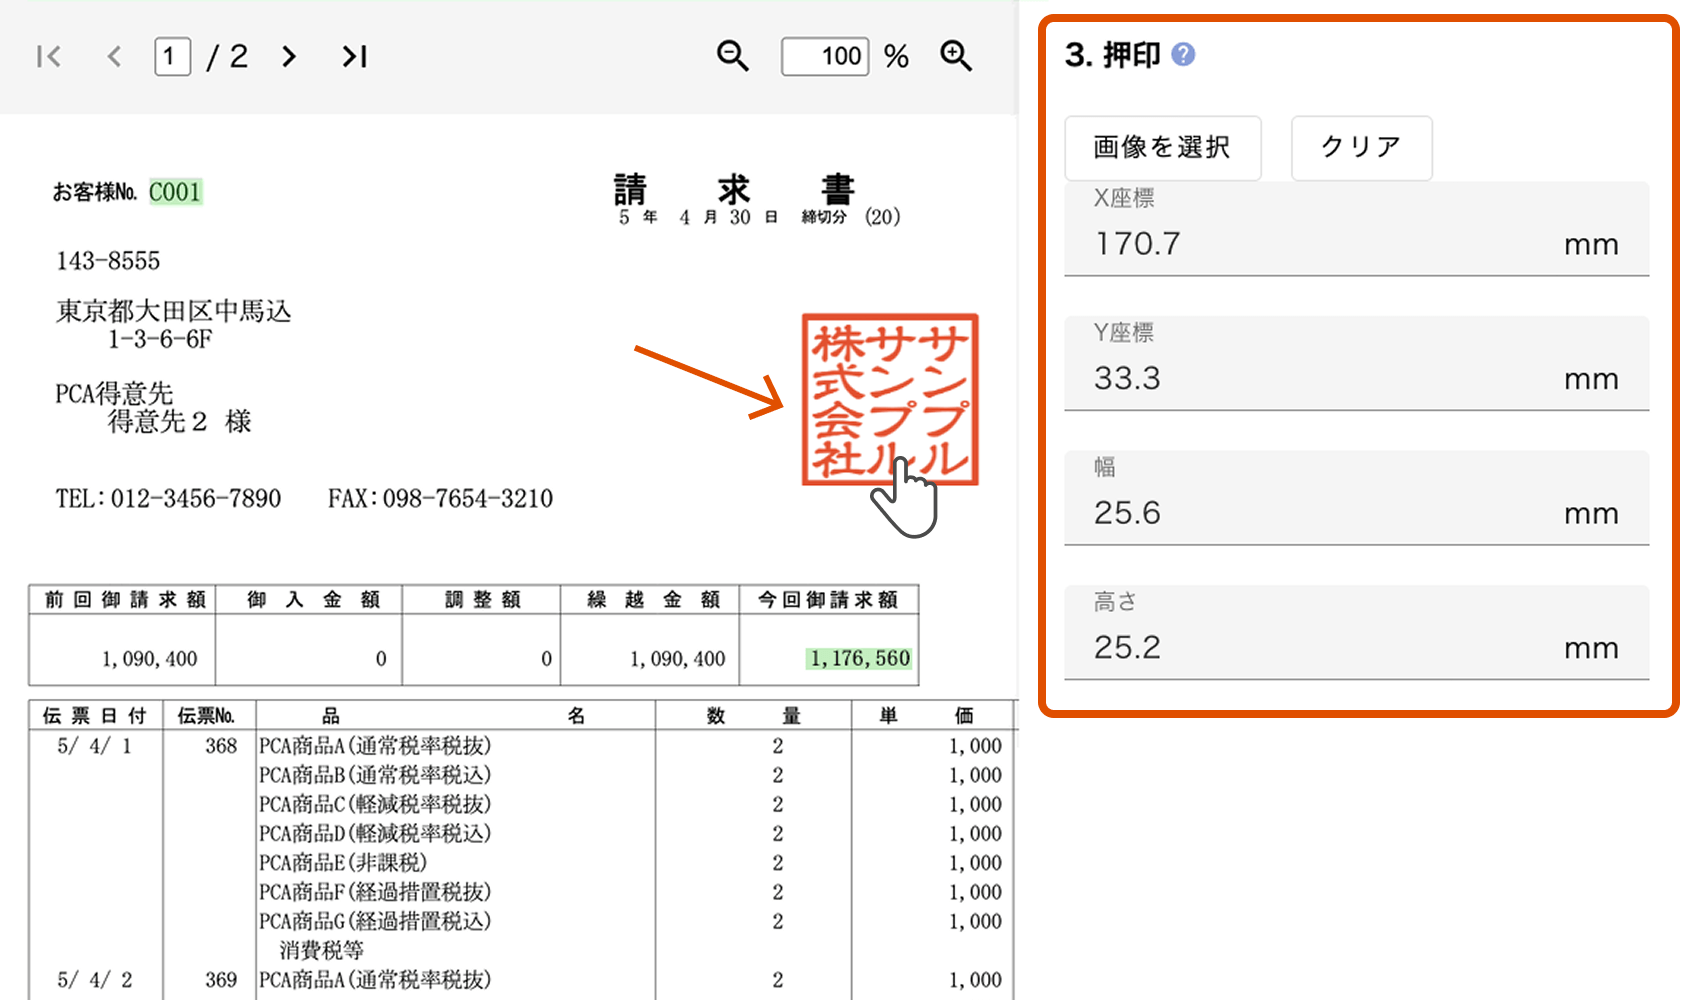Go to the first page
Screen dimensions: 1696x1000
tap(48, 57)
